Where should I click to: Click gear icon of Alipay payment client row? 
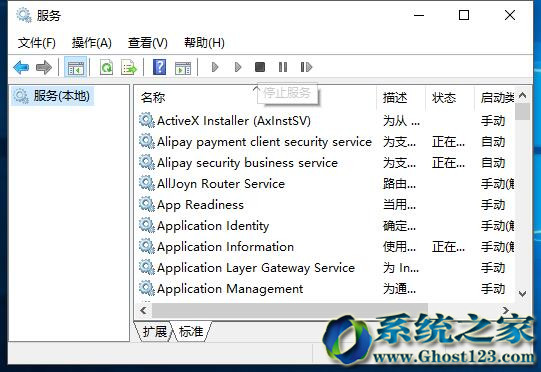(147, 141)
